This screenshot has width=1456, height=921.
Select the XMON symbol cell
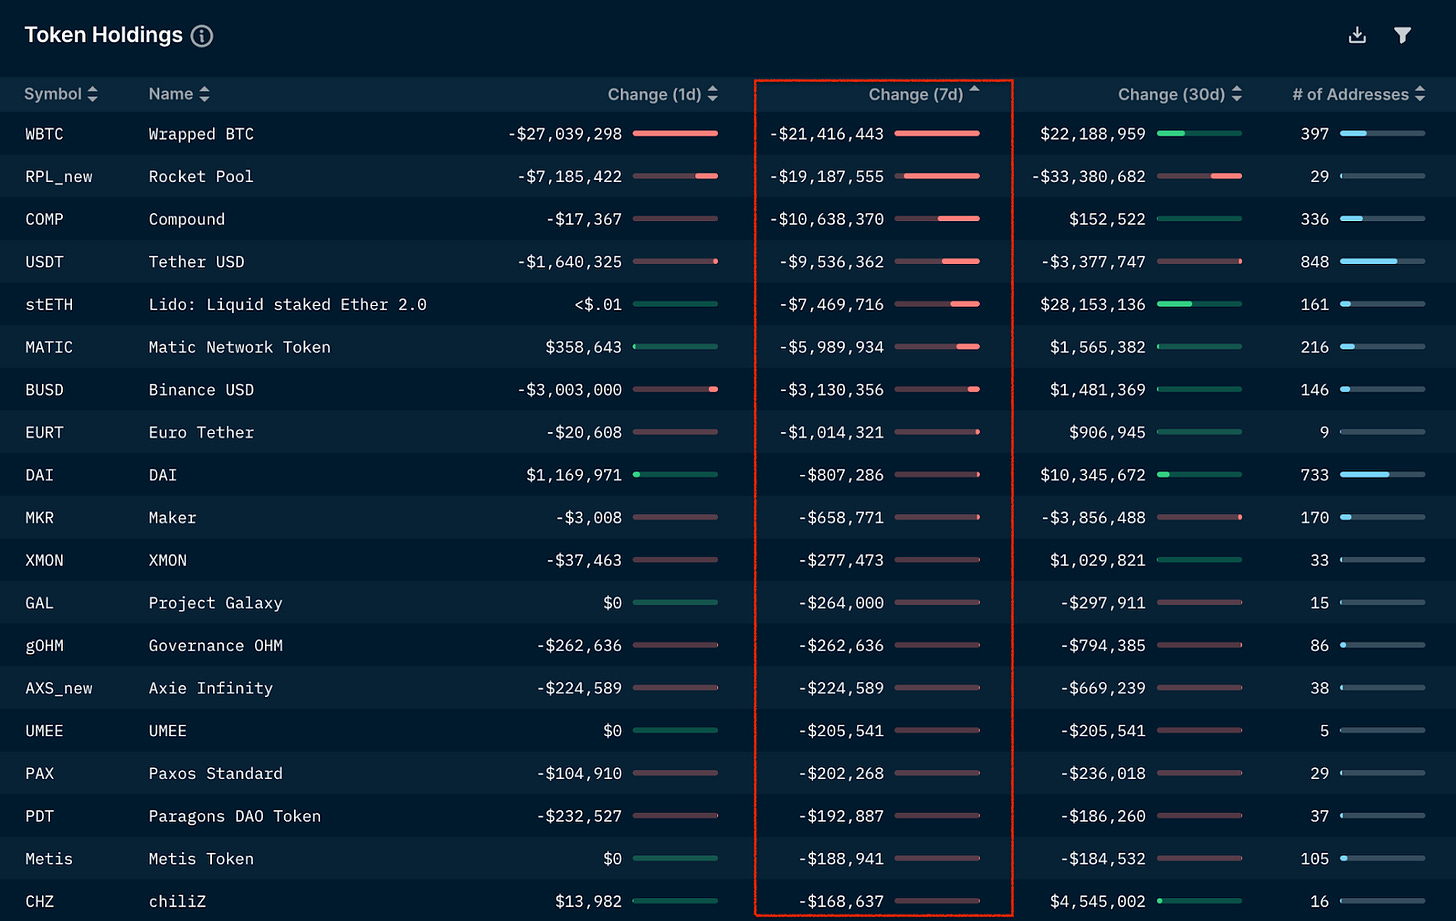click(44, 561)
